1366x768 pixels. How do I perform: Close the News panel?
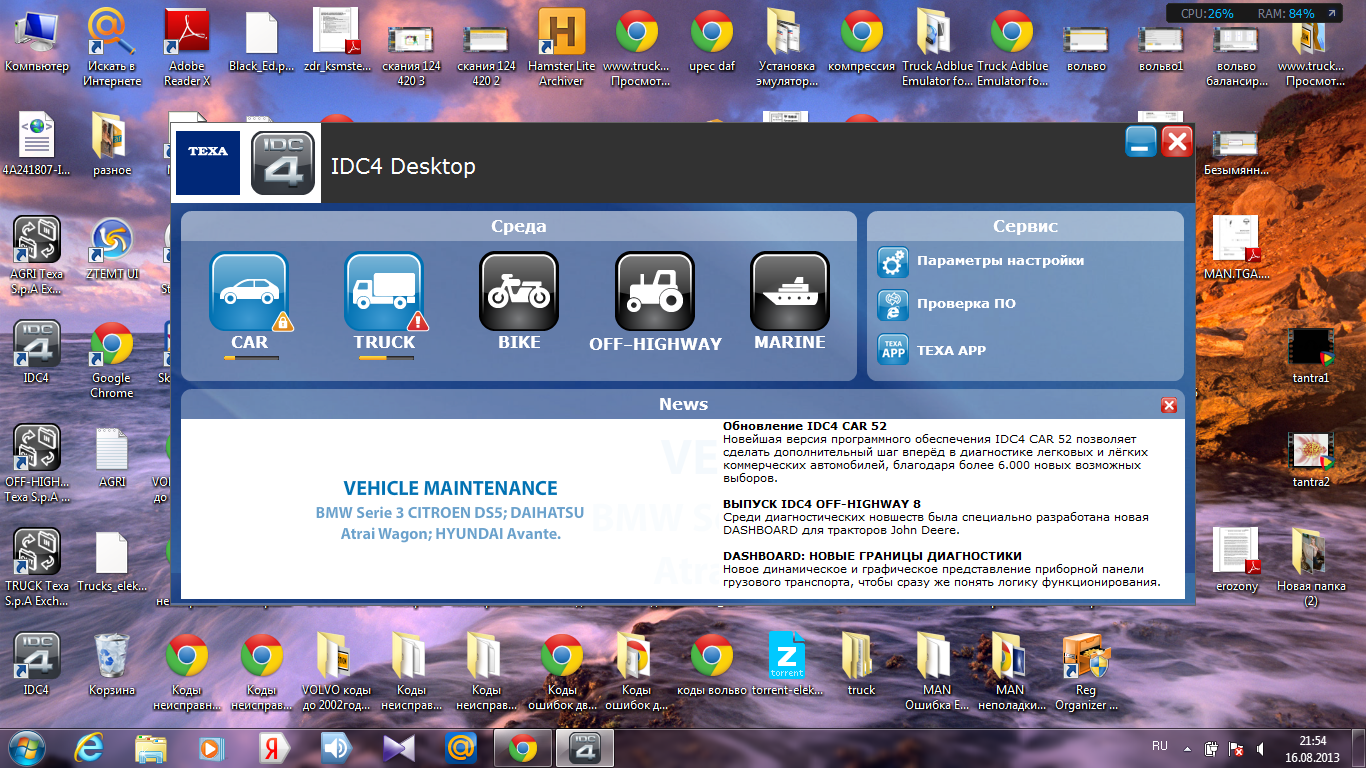[x=1168, y=405]
